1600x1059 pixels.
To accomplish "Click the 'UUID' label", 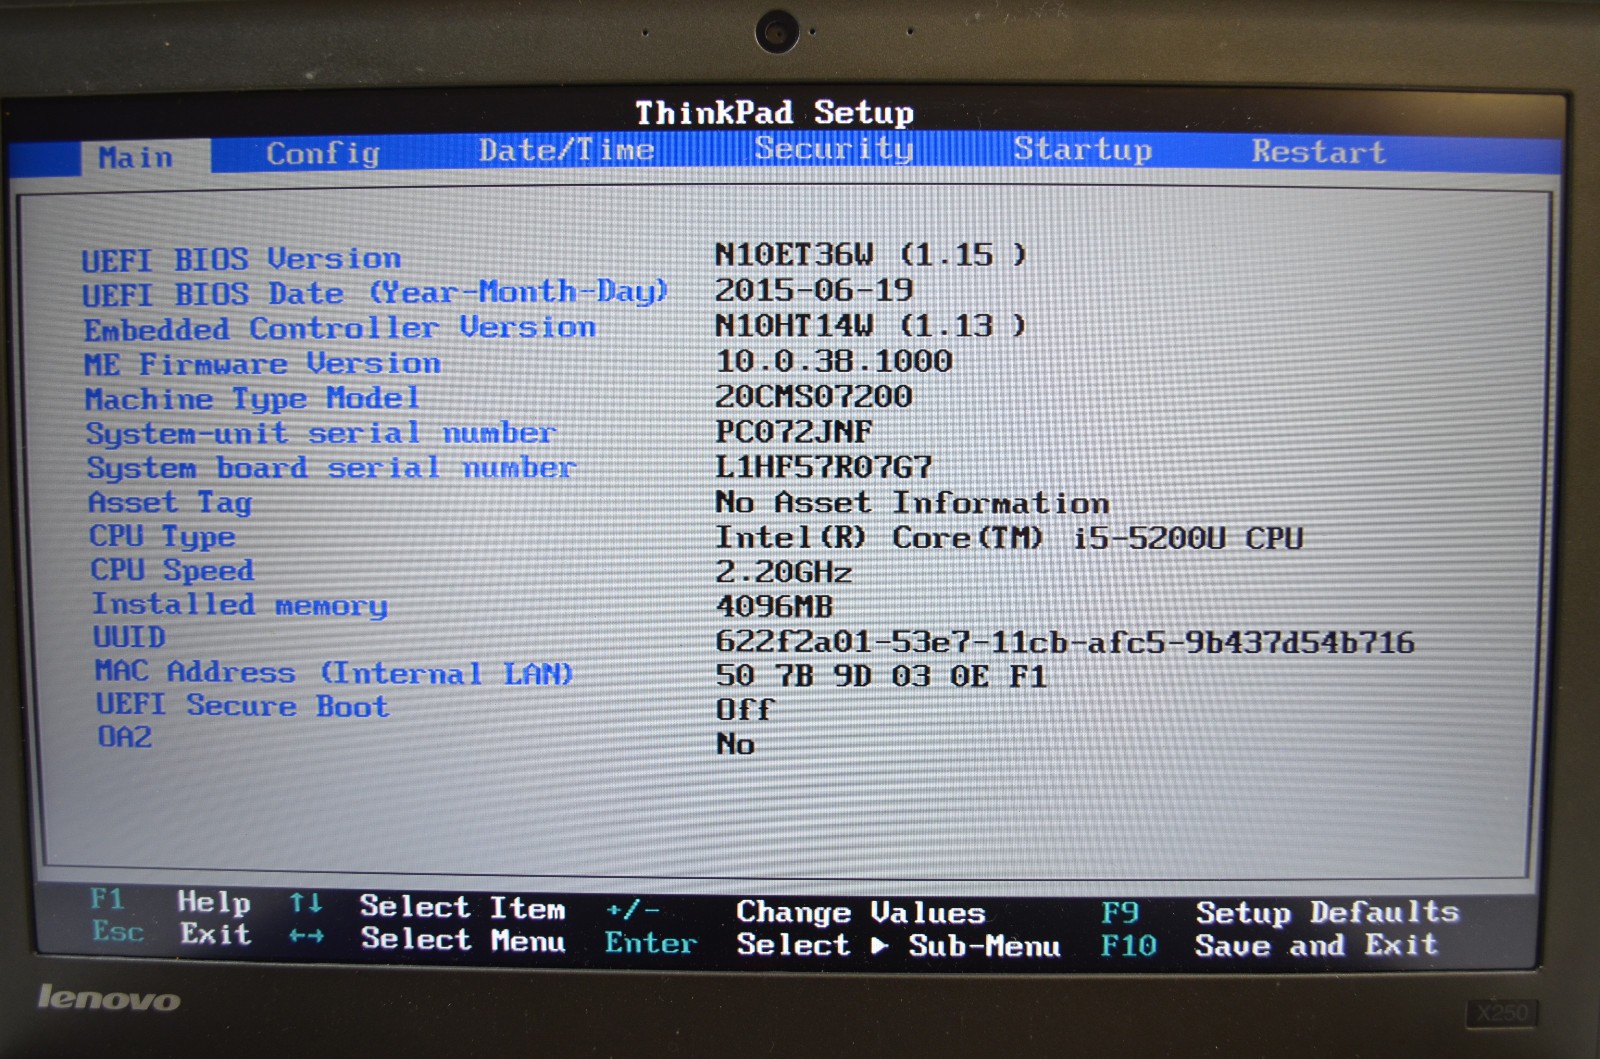I will [x=130, y=638].
